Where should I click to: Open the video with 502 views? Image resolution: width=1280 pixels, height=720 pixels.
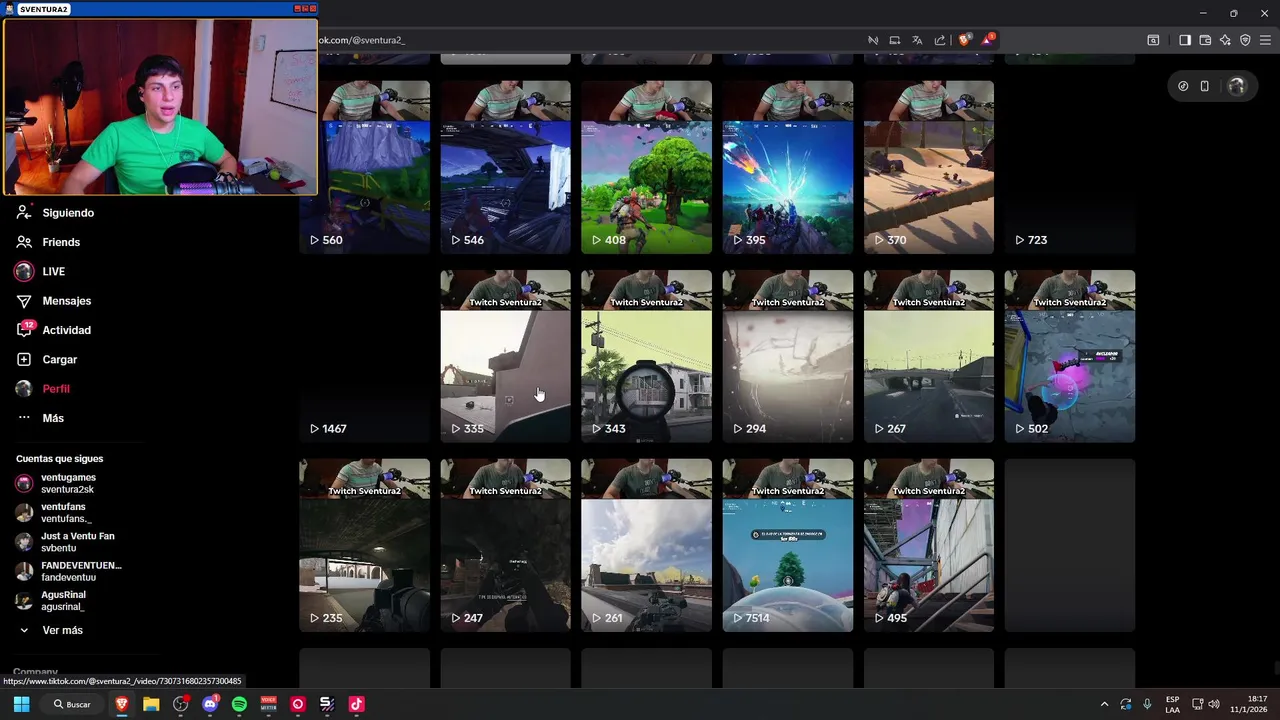1070,356
